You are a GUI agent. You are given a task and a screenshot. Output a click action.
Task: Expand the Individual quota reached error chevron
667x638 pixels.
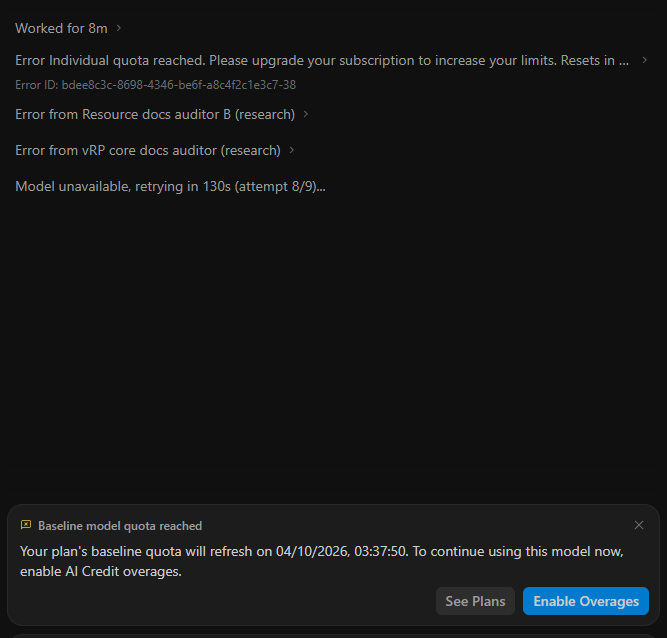644,60
